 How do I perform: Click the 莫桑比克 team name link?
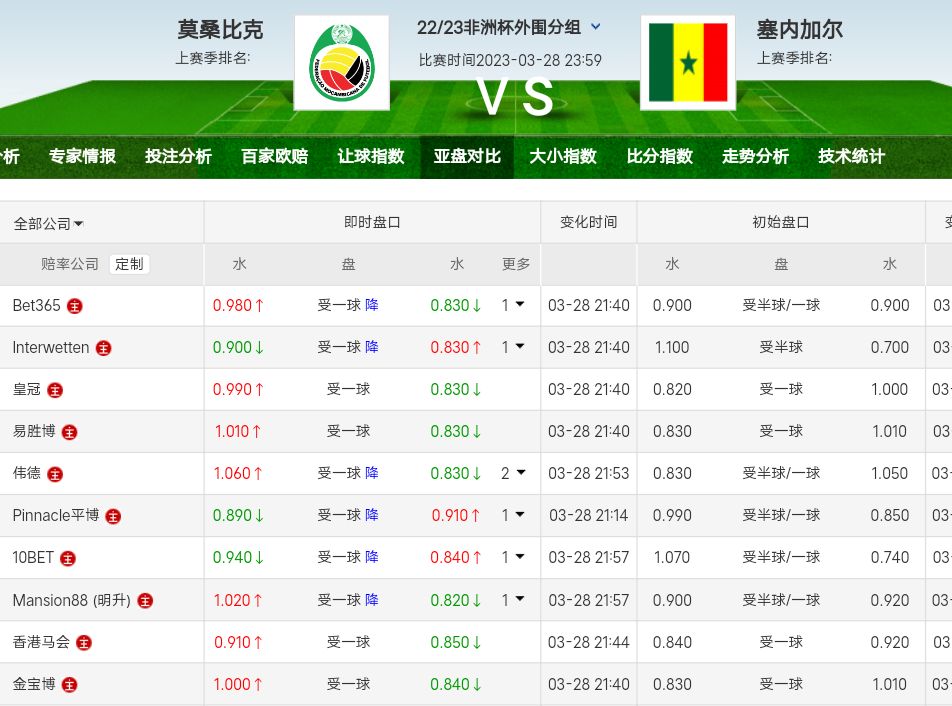tap(220, 30)
